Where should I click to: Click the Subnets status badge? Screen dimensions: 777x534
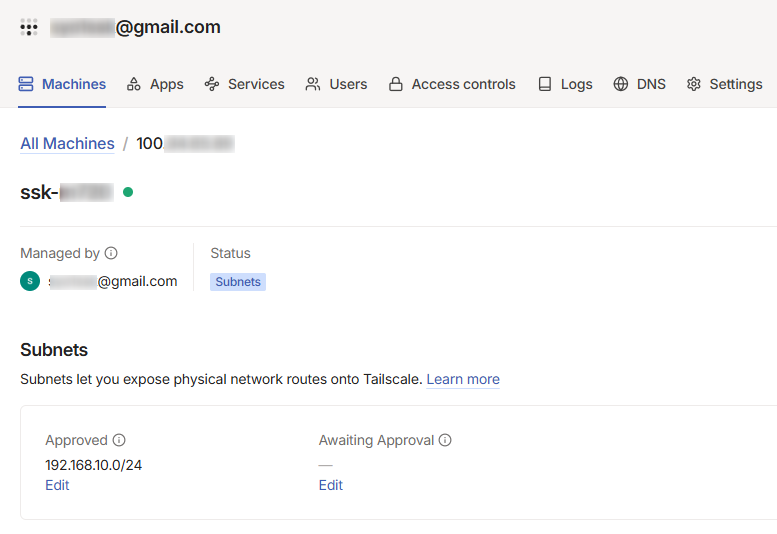tap(238, 282)
